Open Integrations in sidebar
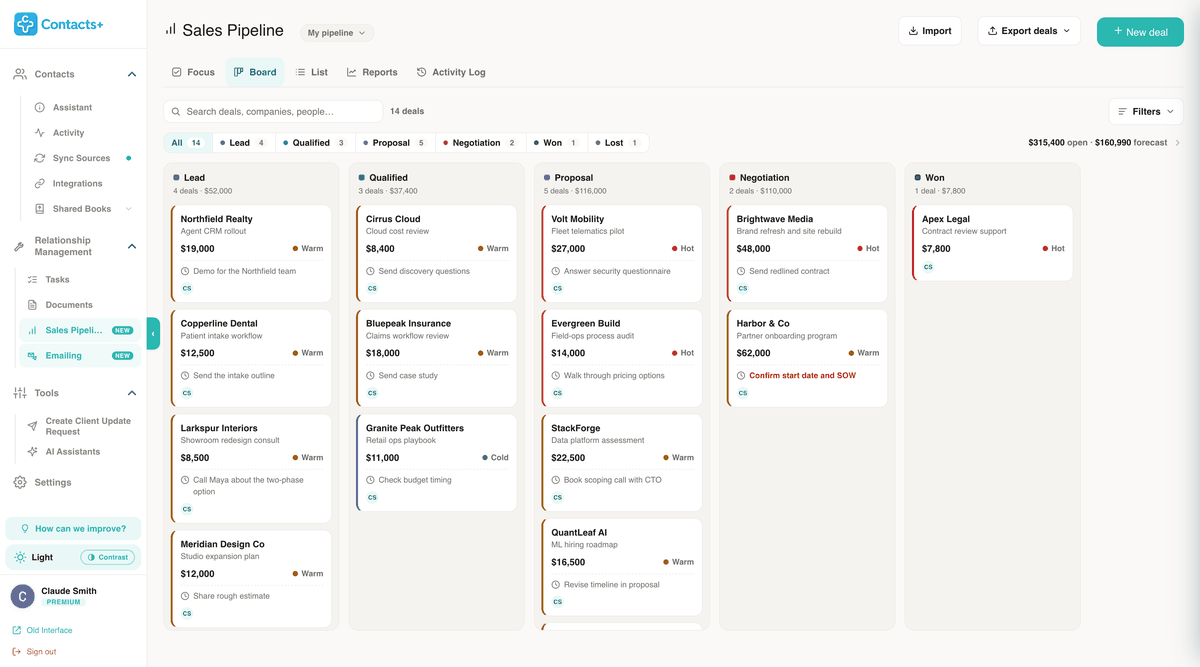This screenshot has height=667, width=1200. (x=77, y=184)
